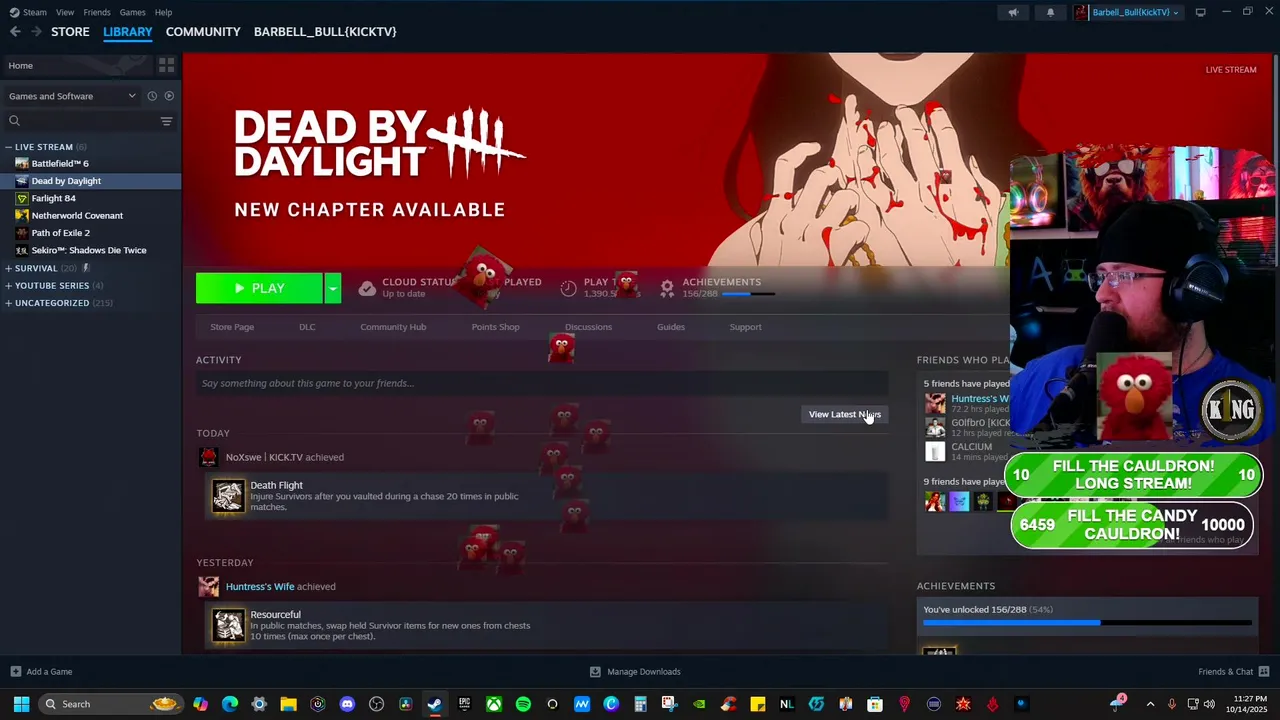
Task: Enter Big Picture mode monitor icon
Action: 1200,12
